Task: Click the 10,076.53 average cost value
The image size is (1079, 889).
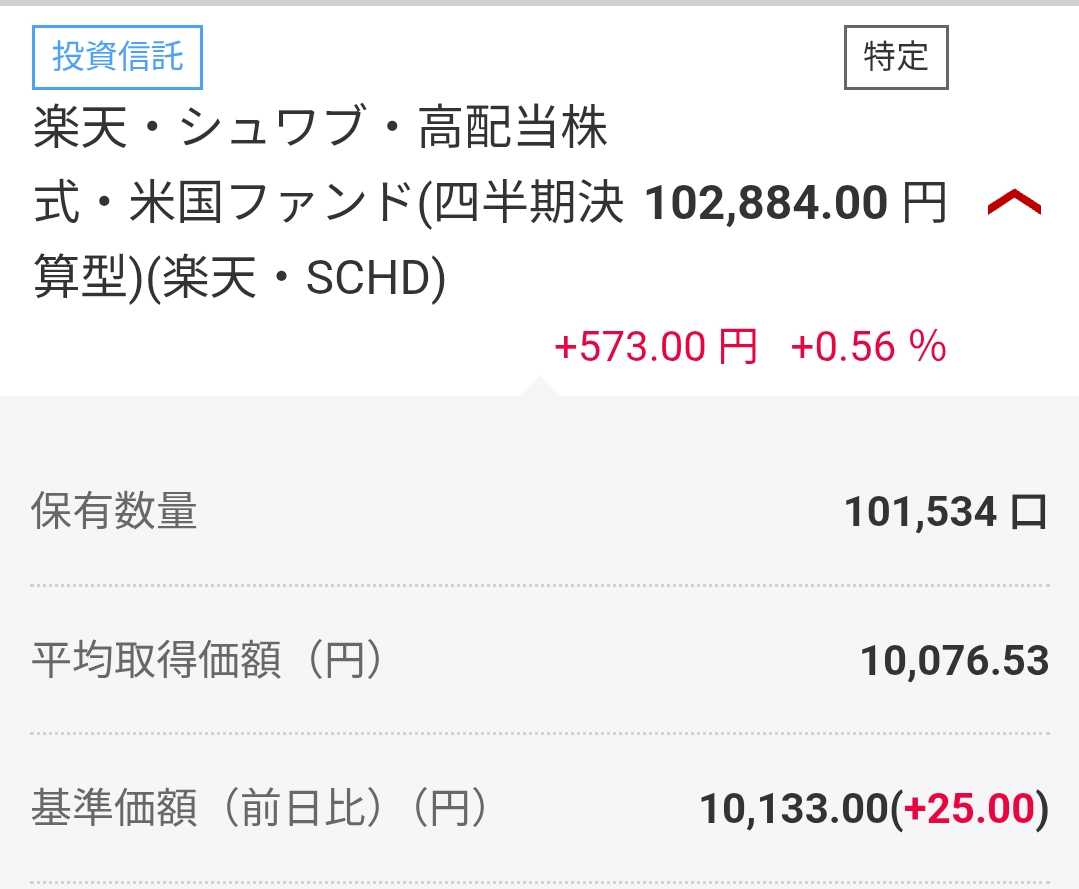Action: tap(954, 661)
